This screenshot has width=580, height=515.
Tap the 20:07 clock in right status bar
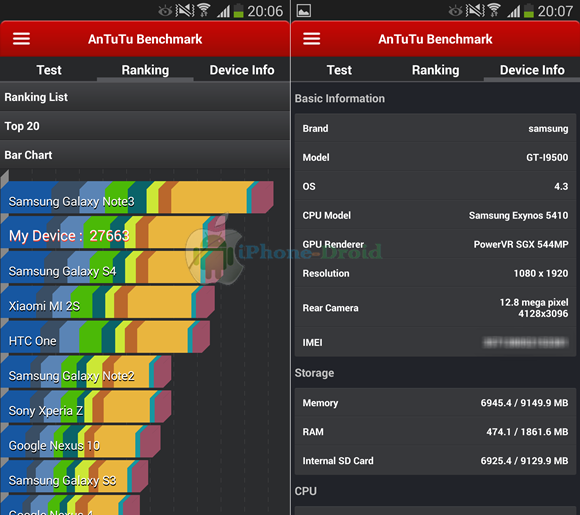(x=555, y=11)
